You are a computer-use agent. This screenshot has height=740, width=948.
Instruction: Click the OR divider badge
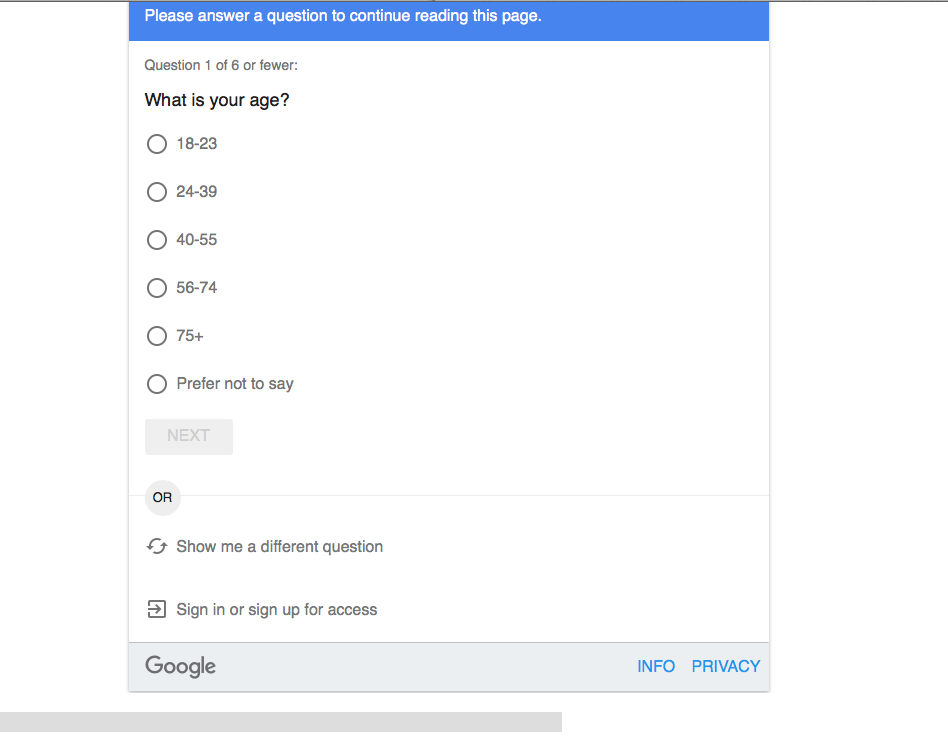coord(163,498)
